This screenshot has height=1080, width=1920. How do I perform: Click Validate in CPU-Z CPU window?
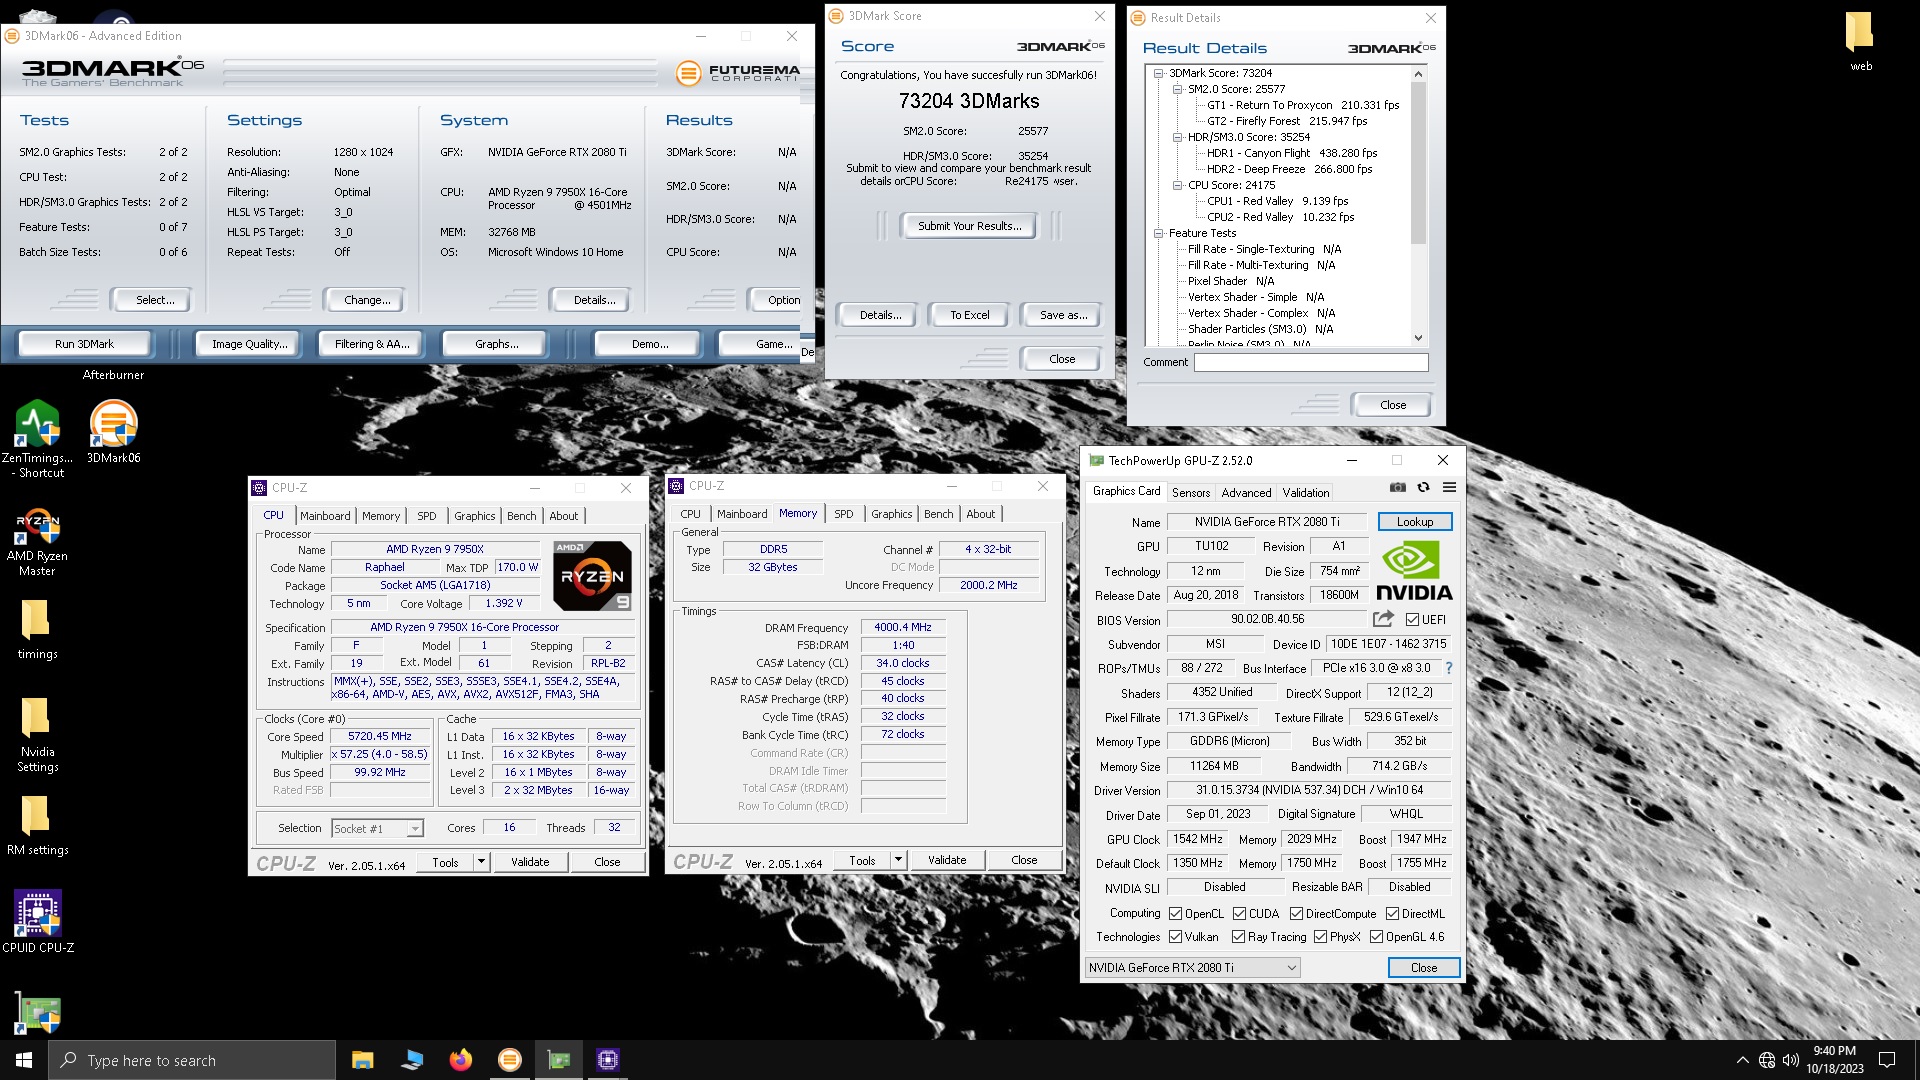[x=530, y=862]
